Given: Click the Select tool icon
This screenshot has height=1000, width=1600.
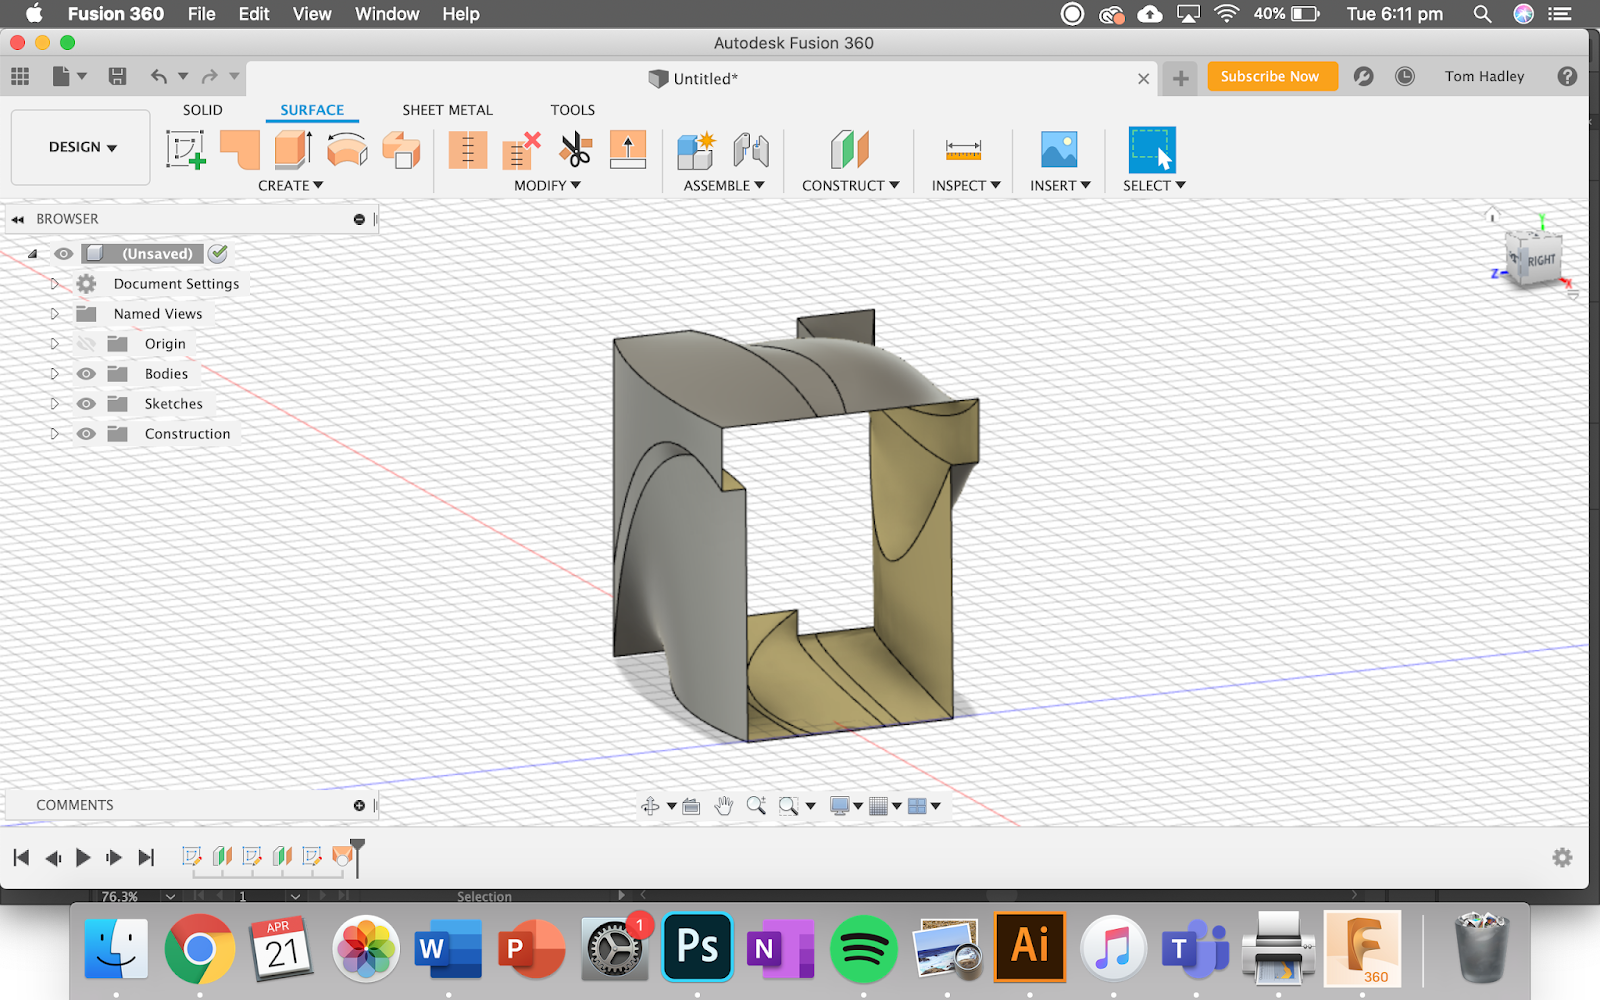Looking at the screenshot, I should point(1152,150).
